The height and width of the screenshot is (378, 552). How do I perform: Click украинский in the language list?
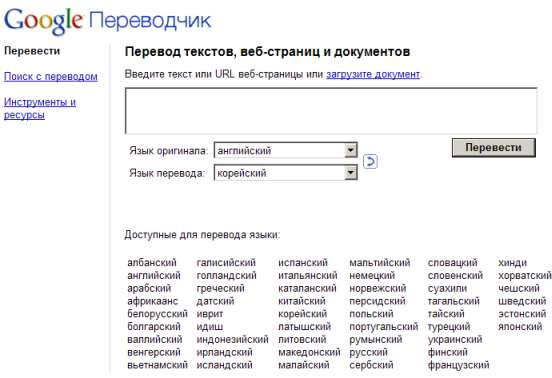click(x=455, y=339)
